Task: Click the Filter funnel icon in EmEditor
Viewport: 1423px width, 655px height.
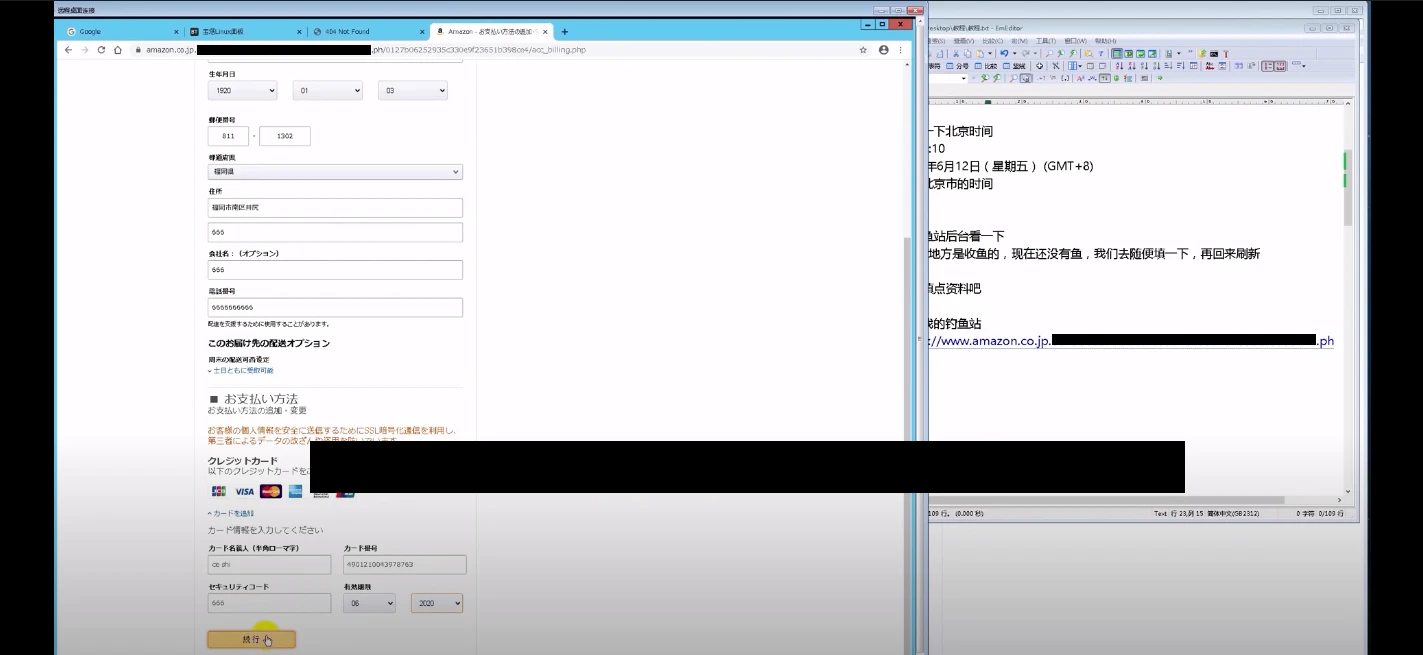Action: [1100, 53]
